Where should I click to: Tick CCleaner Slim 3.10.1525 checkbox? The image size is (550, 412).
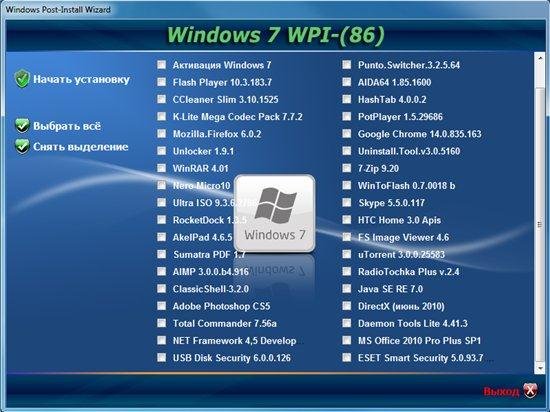(x=161, y=99)
